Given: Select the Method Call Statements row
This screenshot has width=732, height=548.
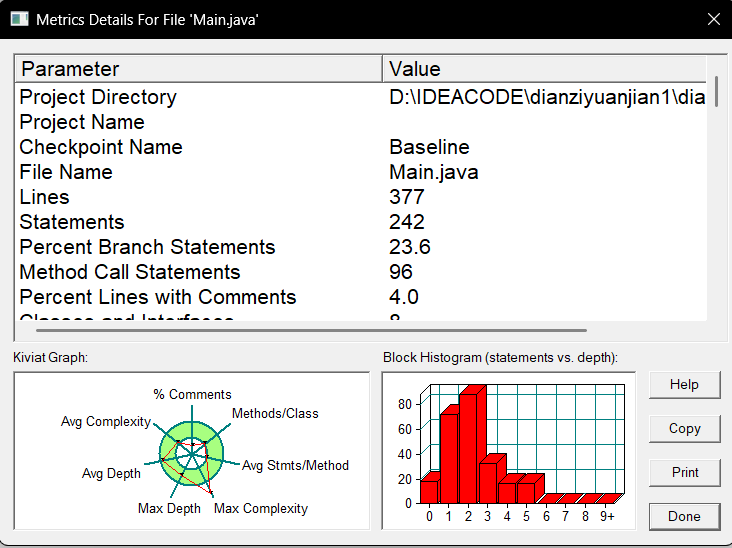Looking at the screenshot, I should pyautogui.click(x=360, y=272).
